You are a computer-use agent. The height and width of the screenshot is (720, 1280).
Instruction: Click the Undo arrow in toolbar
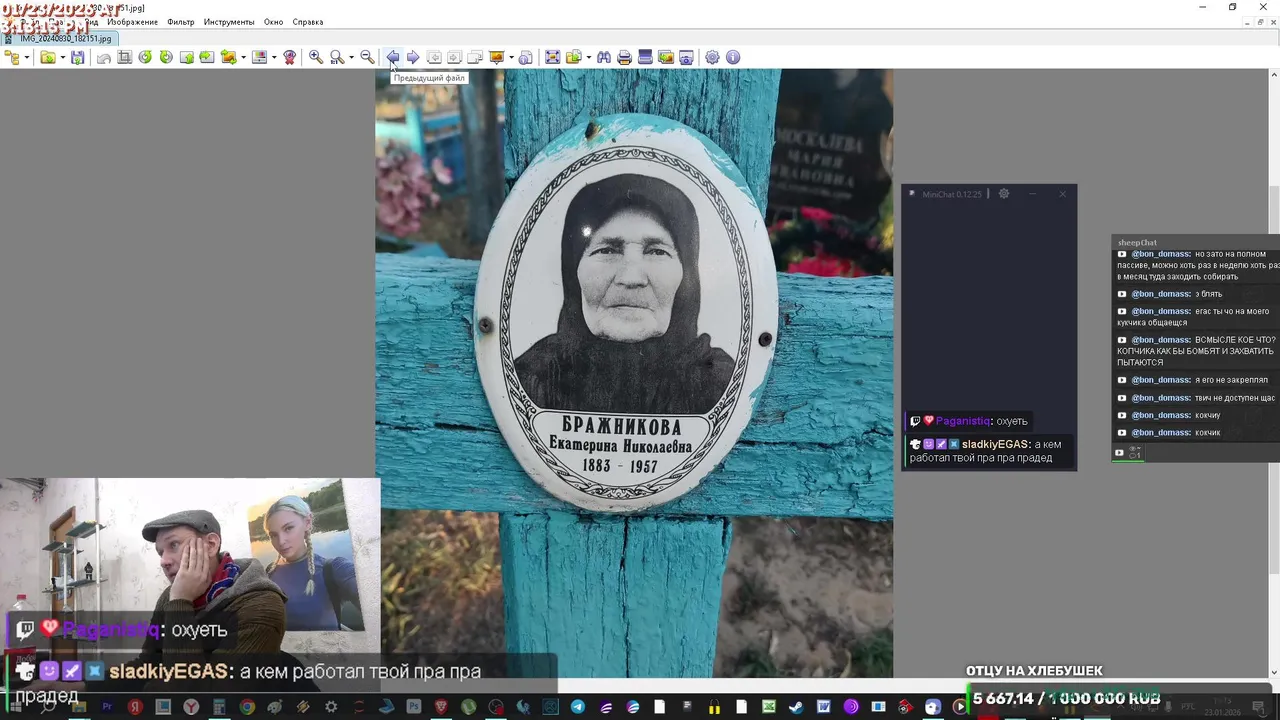pyautogui.click(x=103, y=57)
